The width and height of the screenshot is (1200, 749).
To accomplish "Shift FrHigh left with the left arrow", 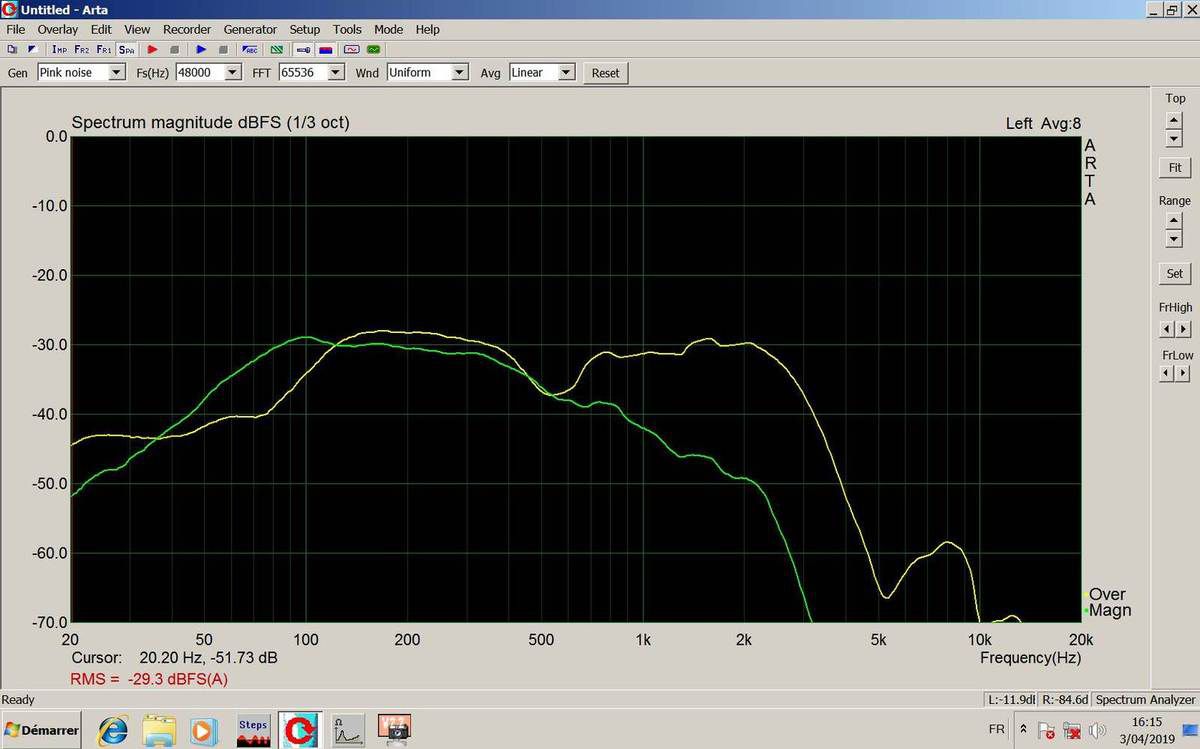I will tap(1167, 328).
